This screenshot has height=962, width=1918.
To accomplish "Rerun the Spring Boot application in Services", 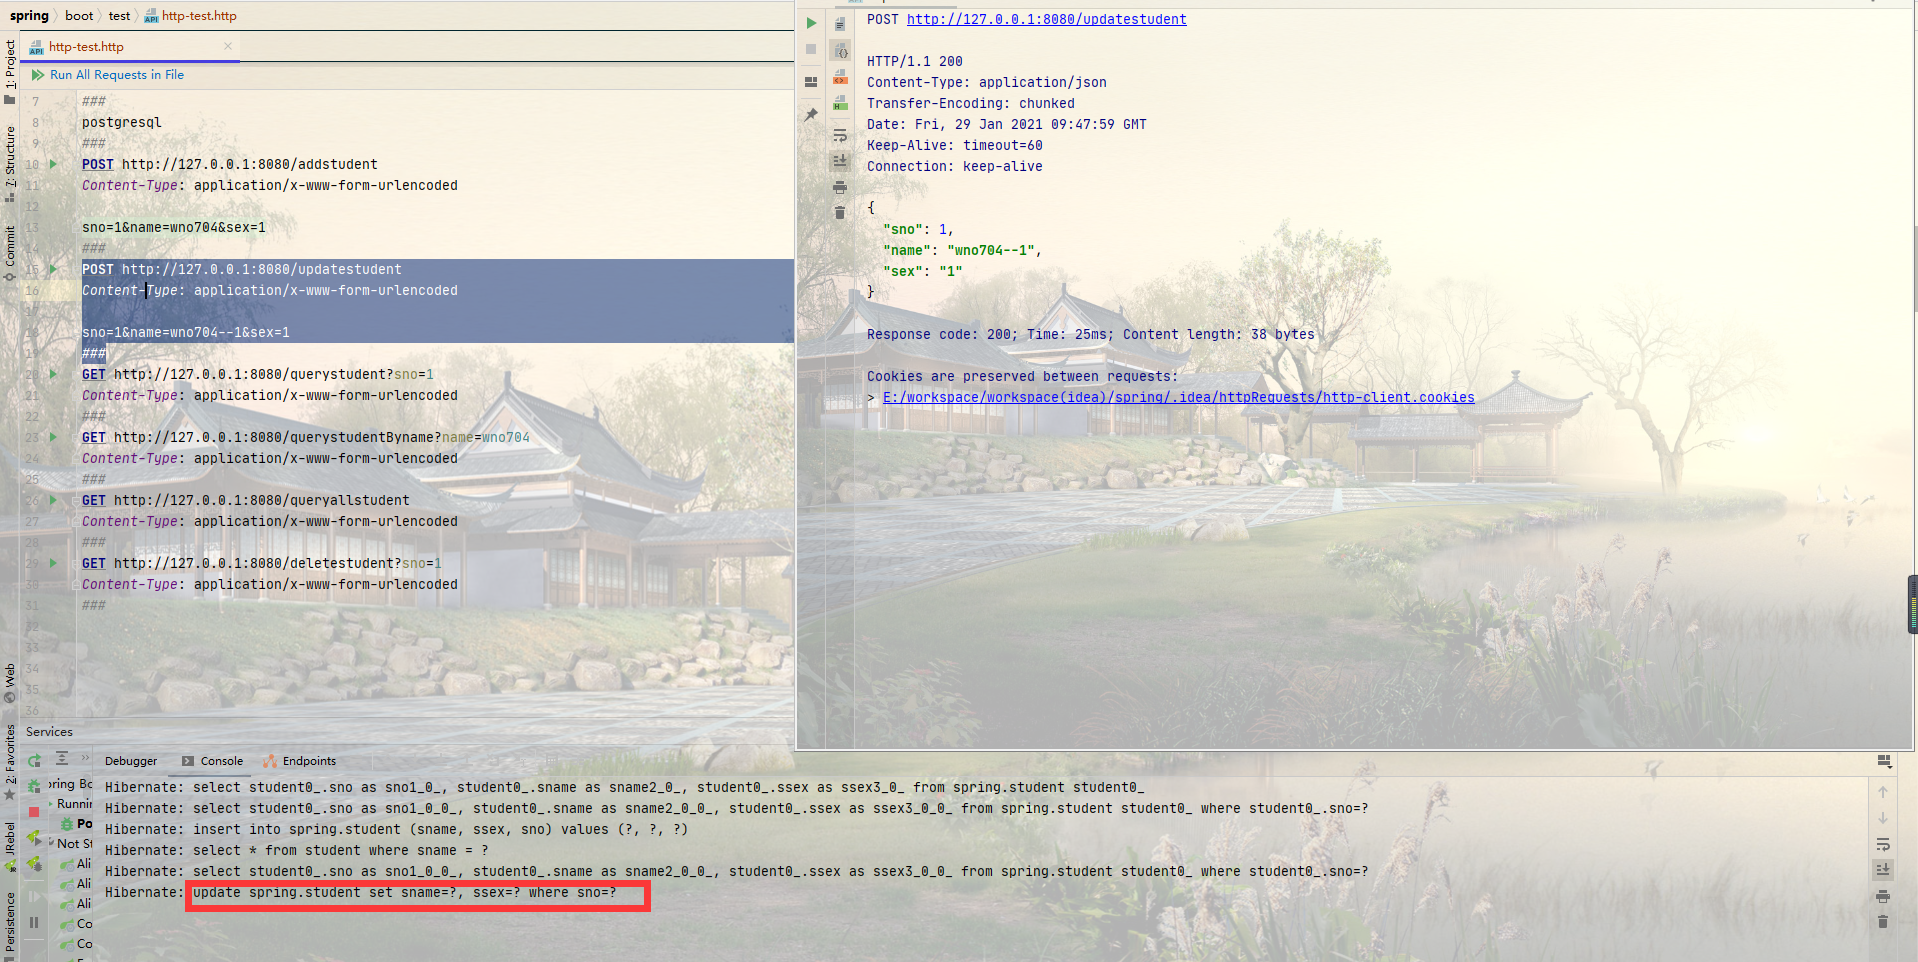I will pyautogui.click(x=34, y=761).
